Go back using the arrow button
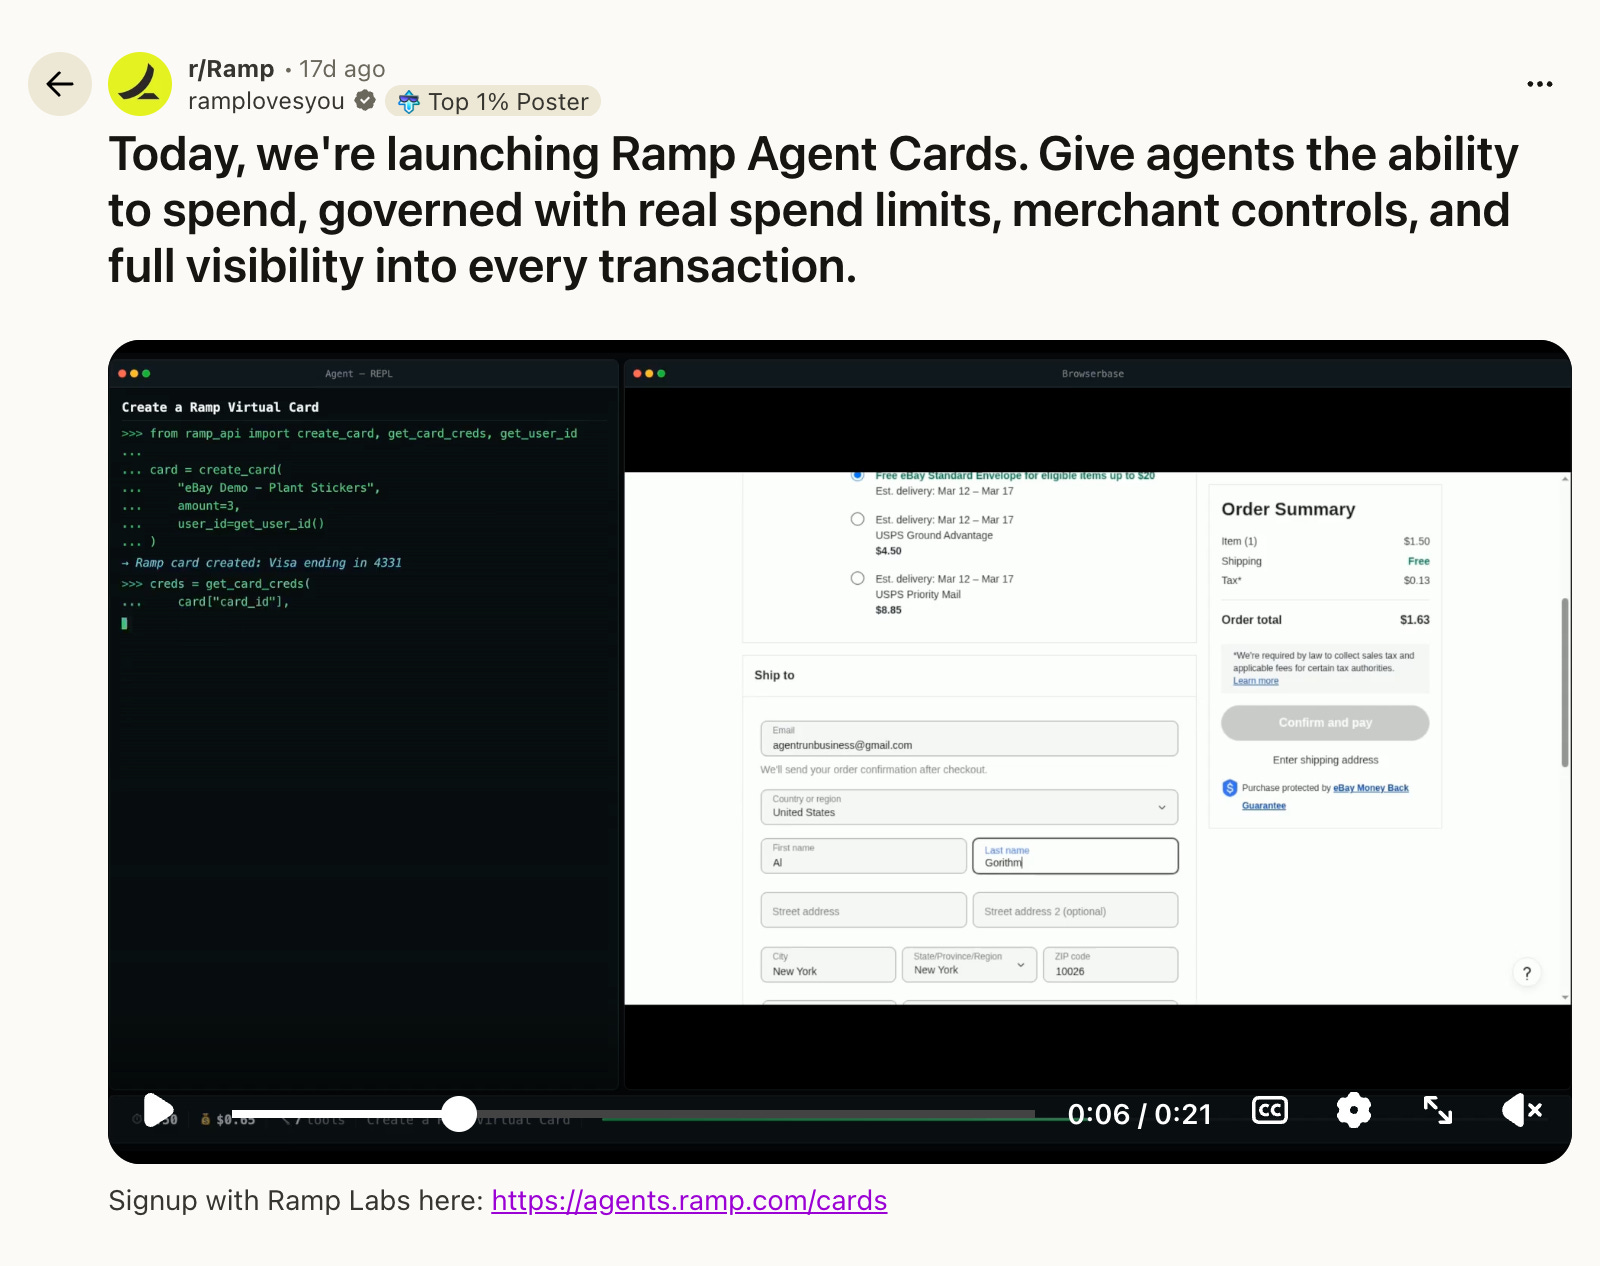 [60, 84]
